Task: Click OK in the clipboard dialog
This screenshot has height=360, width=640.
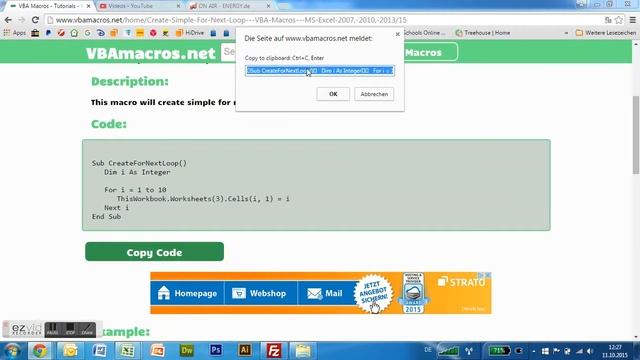Action: 333,94
